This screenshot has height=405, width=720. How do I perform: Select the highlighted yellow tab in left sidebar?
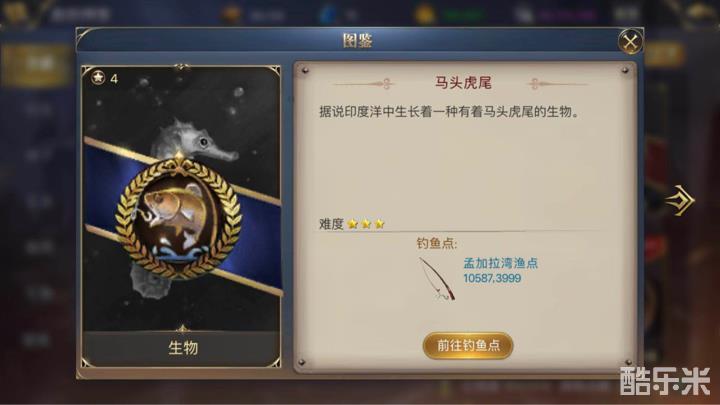[x=36, y=65]
